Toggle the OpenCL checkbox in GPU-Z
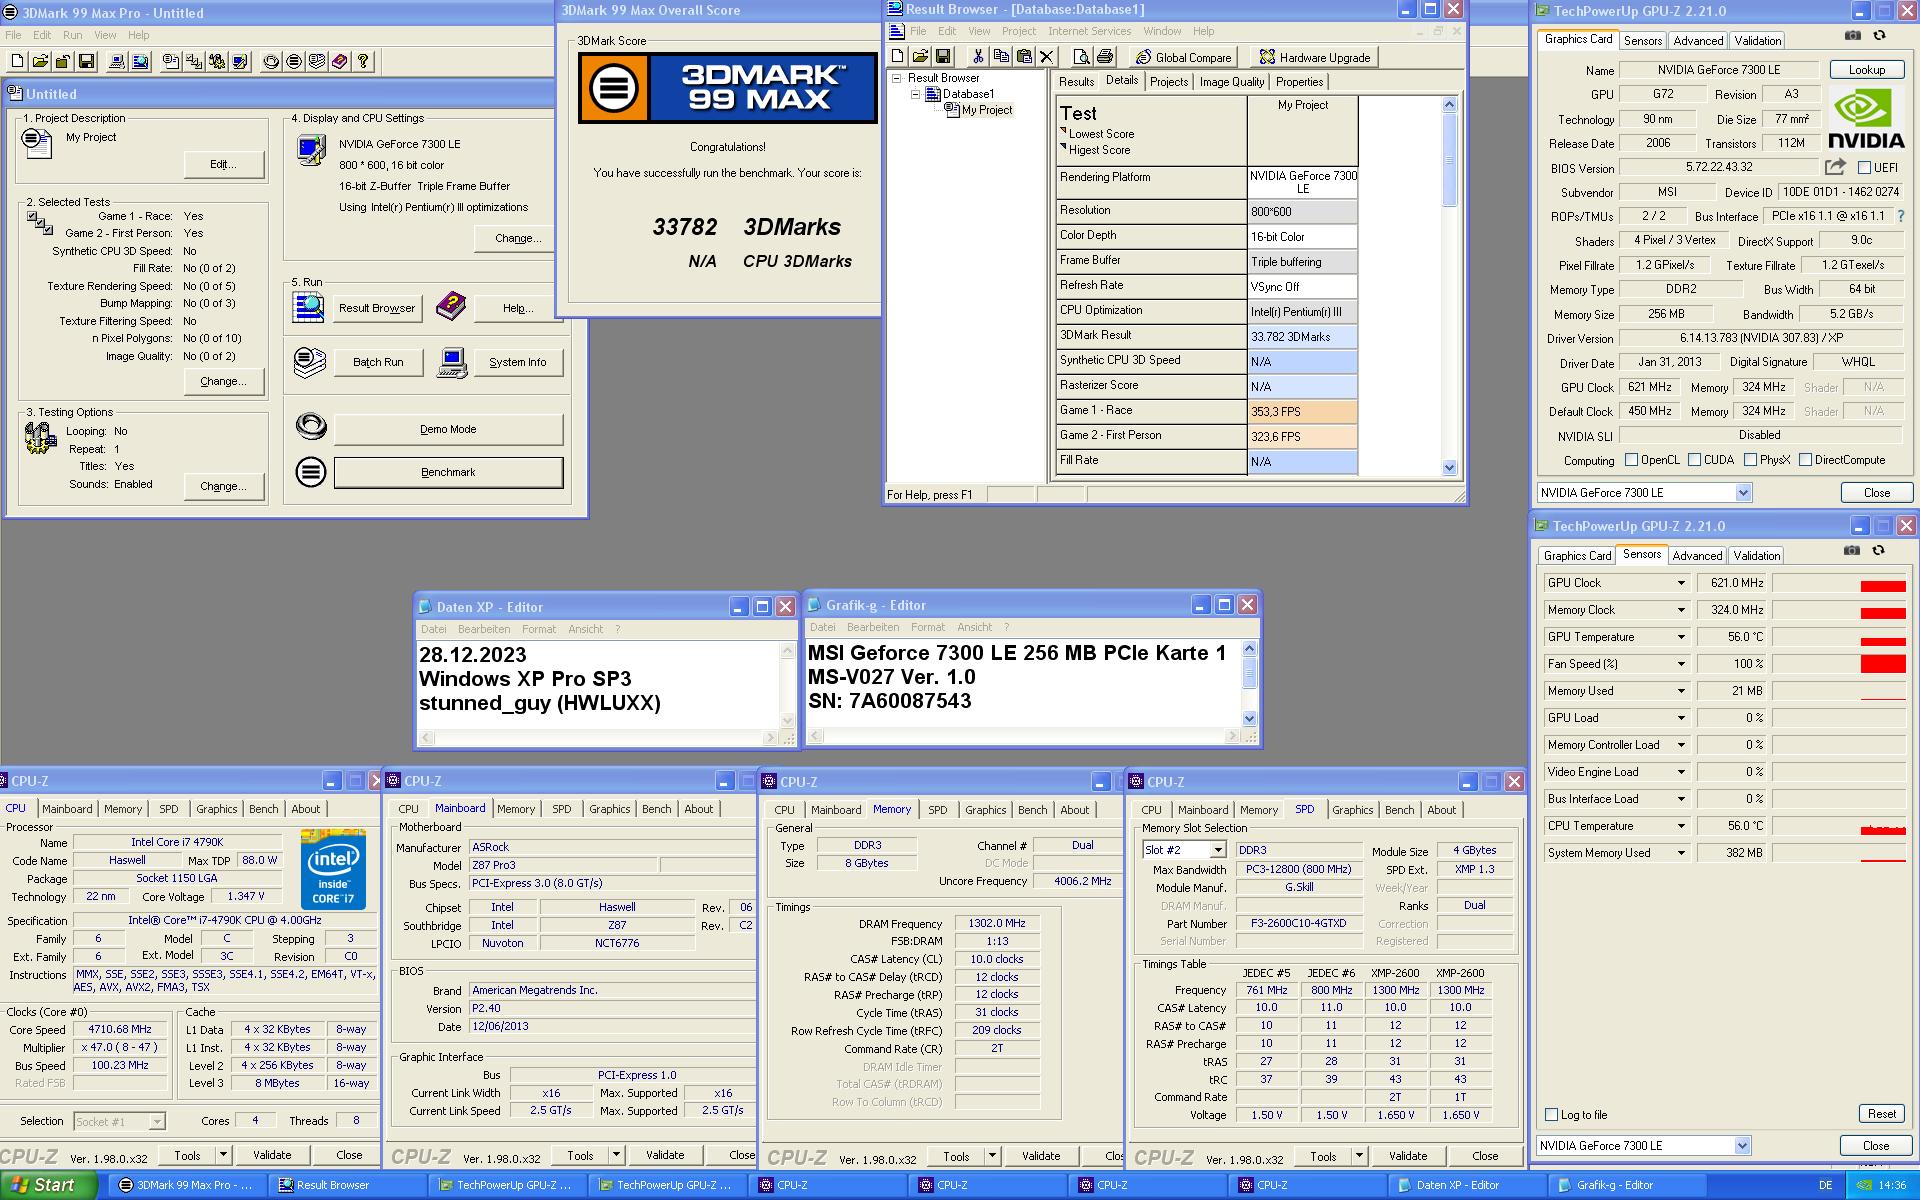The image size is (1920, 1200). pos(1632,460)
